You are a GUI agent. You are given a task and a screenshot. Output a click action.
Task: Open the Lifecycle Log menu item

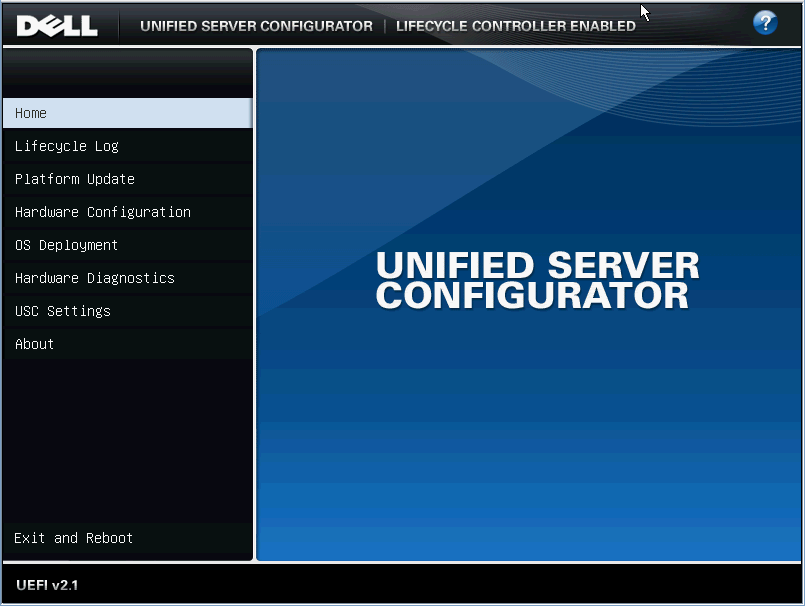[x=128, y=146]
